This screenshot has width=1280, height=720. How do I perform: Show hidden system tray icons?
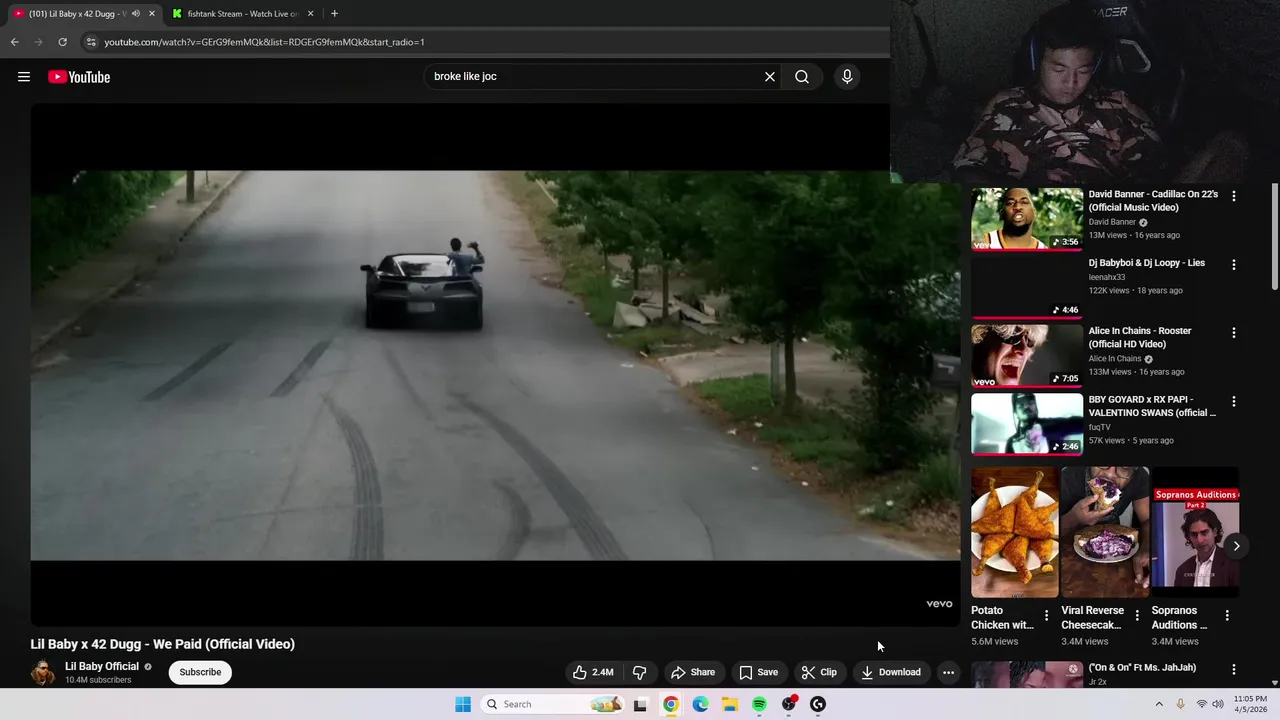pos(1159,704)
